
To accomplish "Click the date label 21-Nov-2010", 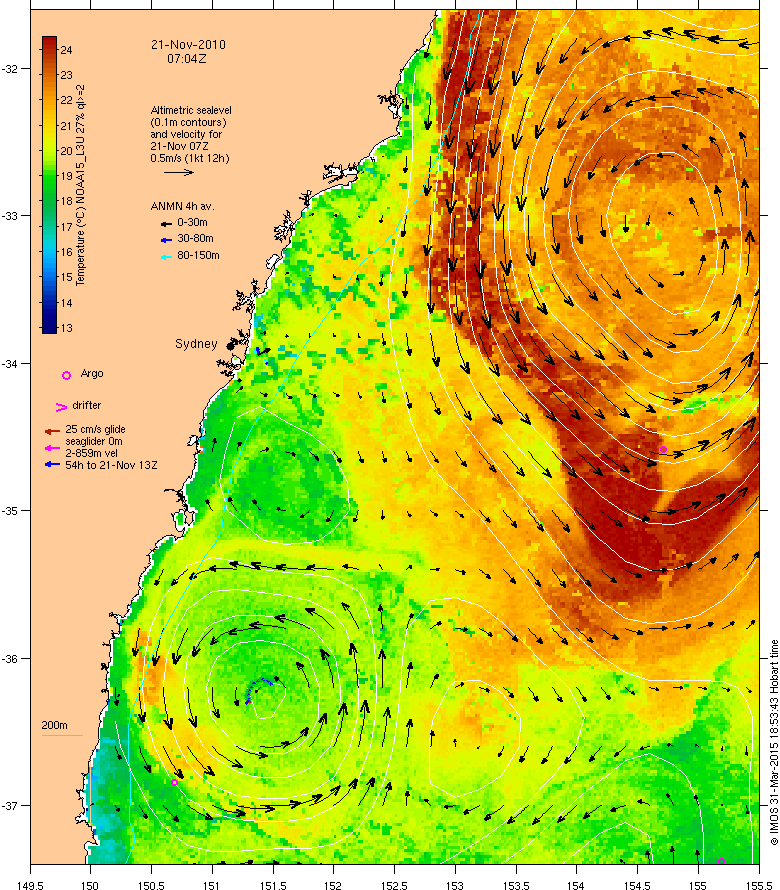I will click(x=188, y=45).
